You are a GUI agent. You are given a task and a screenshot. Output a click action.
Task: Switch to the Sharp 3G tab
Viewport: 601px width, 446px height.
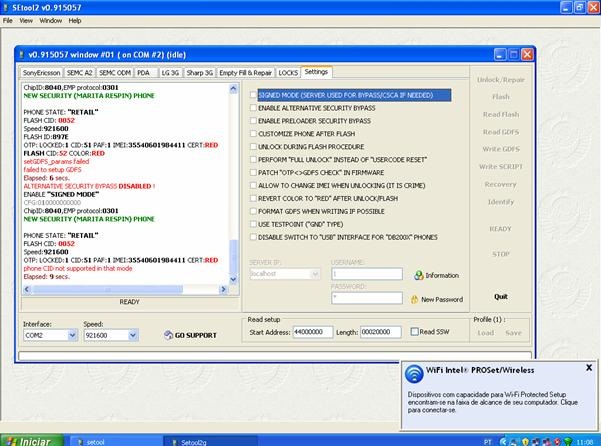[x=200, y=73]
